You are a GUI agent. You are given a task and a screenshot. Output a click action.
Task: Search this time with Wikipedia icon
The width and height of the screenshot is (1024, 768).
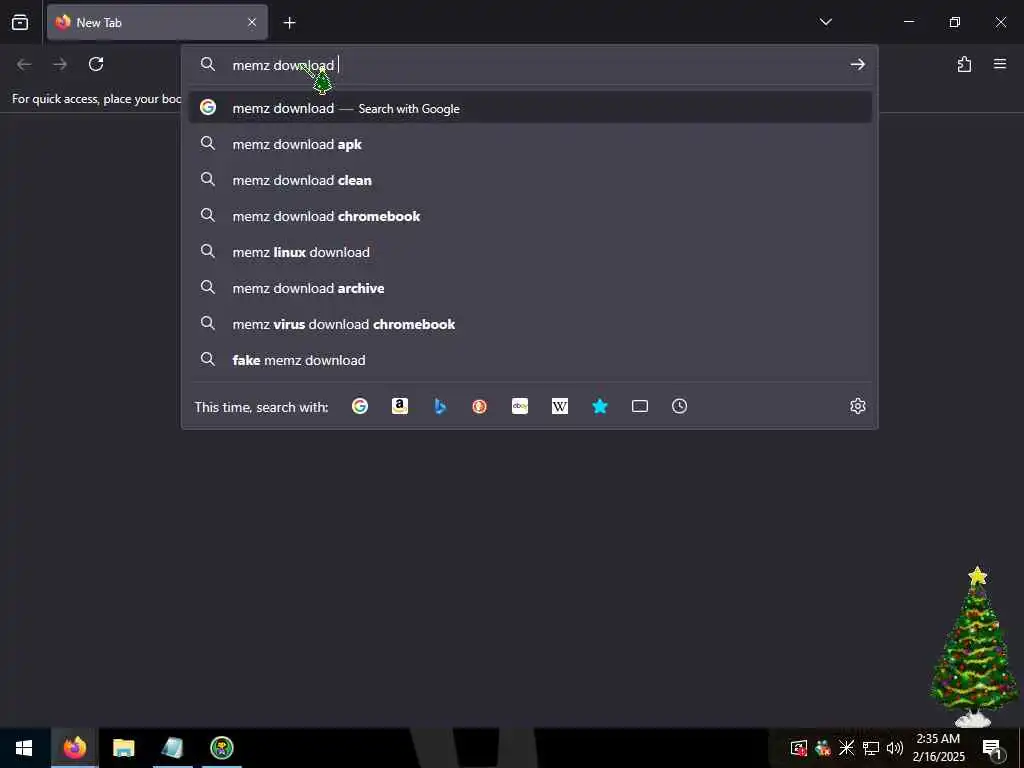560,406
